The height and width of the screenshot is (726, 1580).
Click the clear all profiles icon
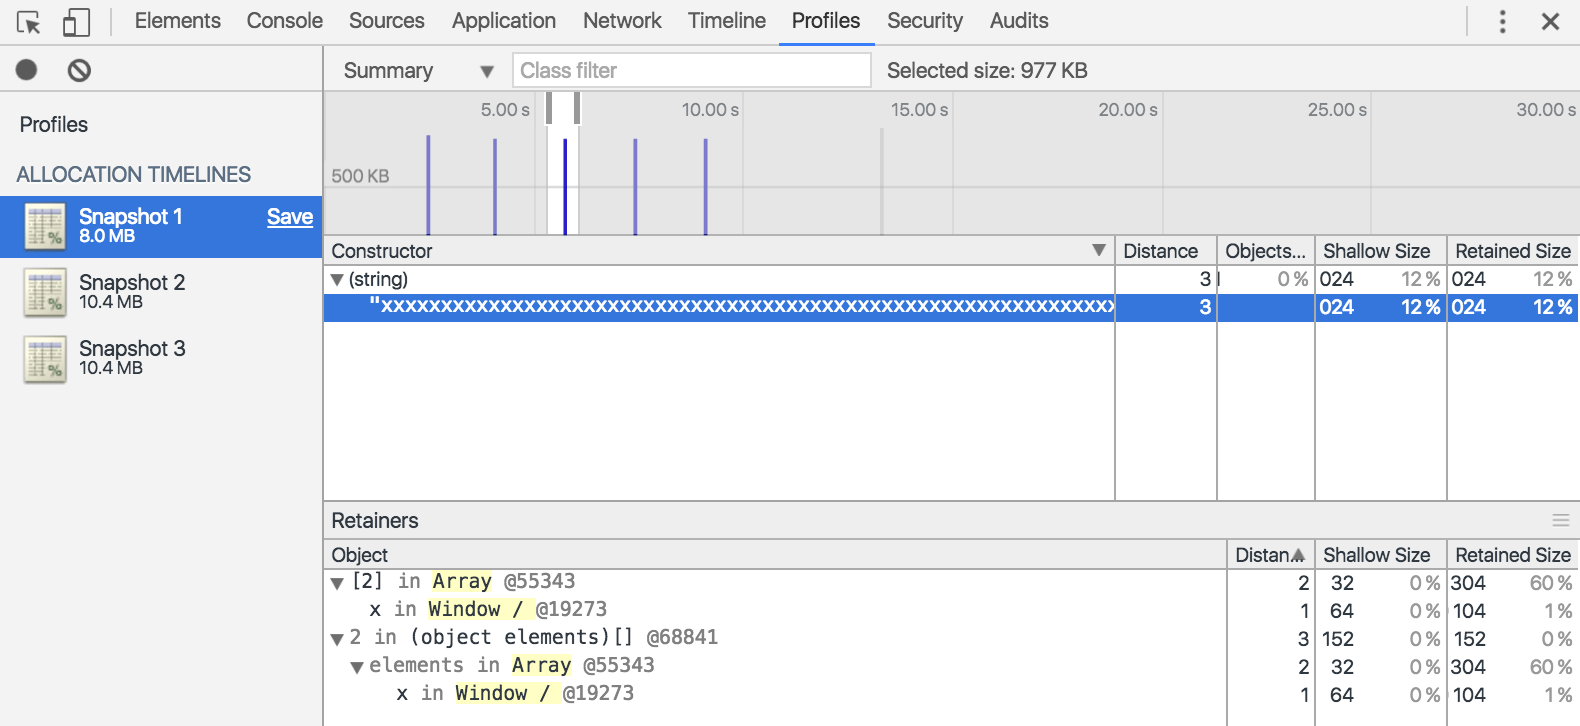click(x=79, y=70)
